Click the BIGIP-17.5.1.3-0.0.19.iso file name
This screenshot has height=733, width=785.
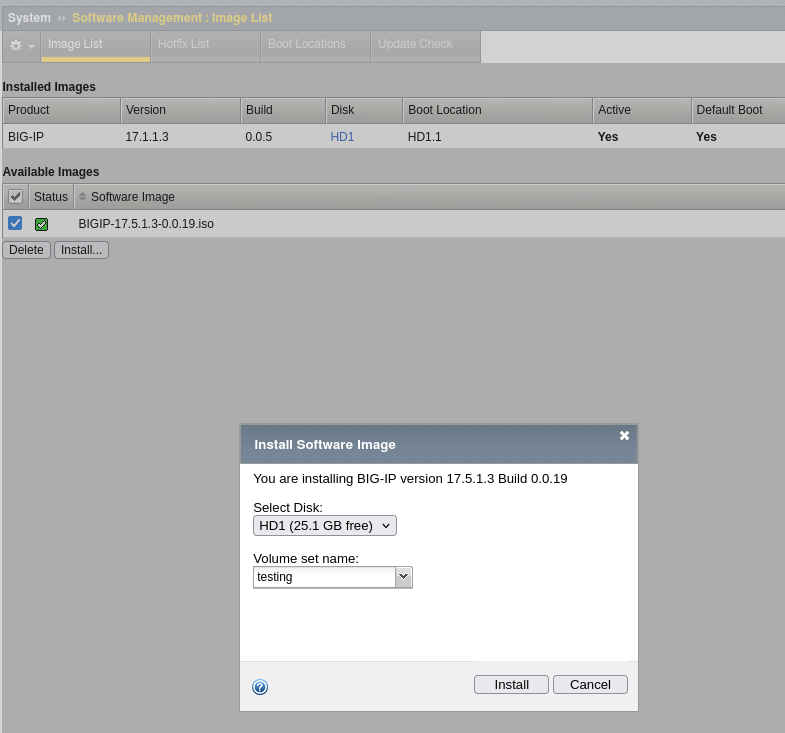[x=146, y=223]
